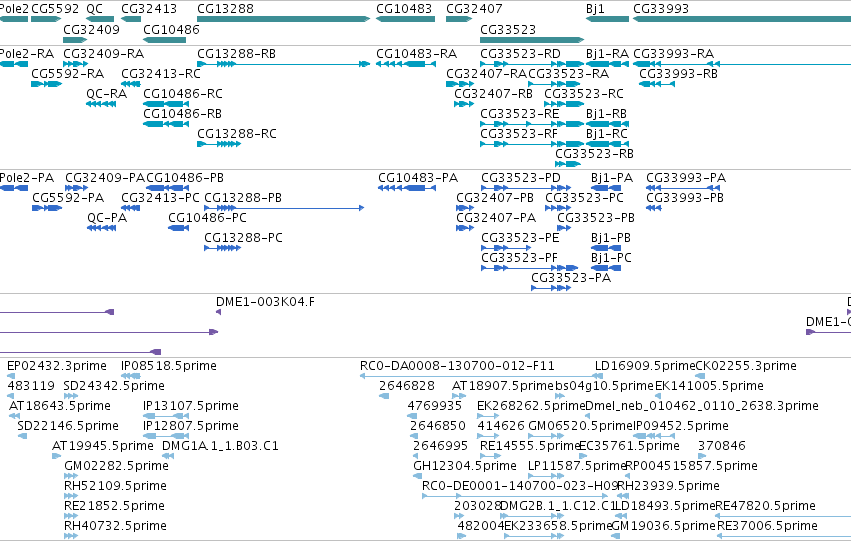
Task: Click the CG32407 gene label
Action: tap(474, 9)
